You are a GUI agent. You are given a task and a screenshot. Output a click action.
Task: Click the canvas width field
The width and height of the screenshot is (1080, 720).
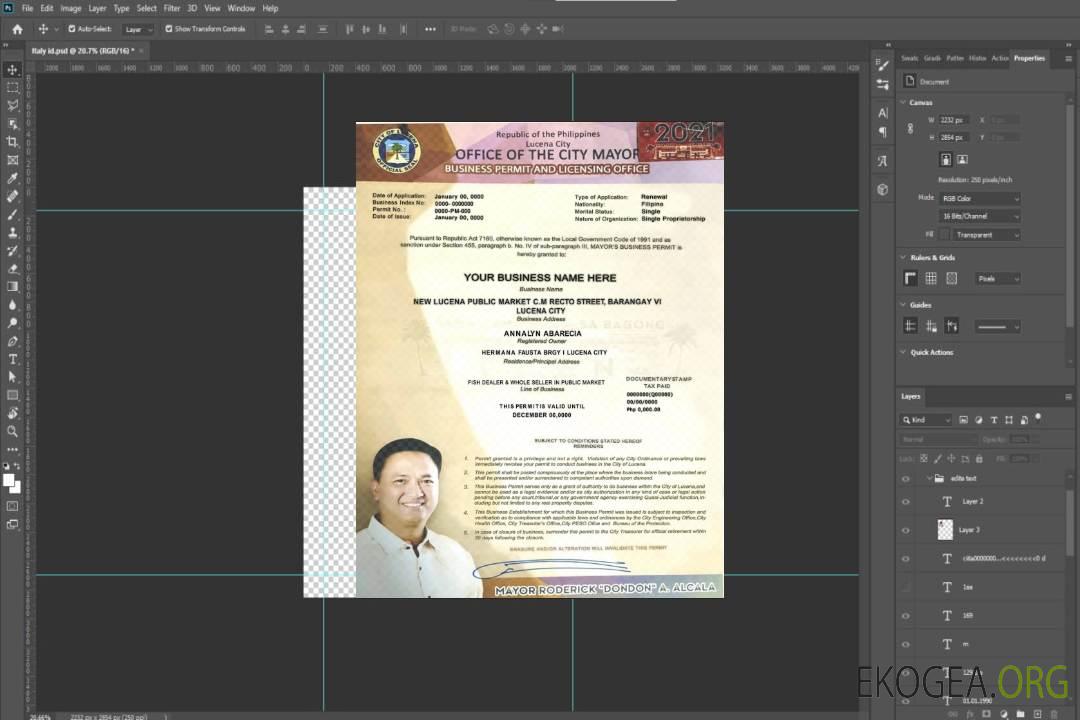(x=955, y=120)
